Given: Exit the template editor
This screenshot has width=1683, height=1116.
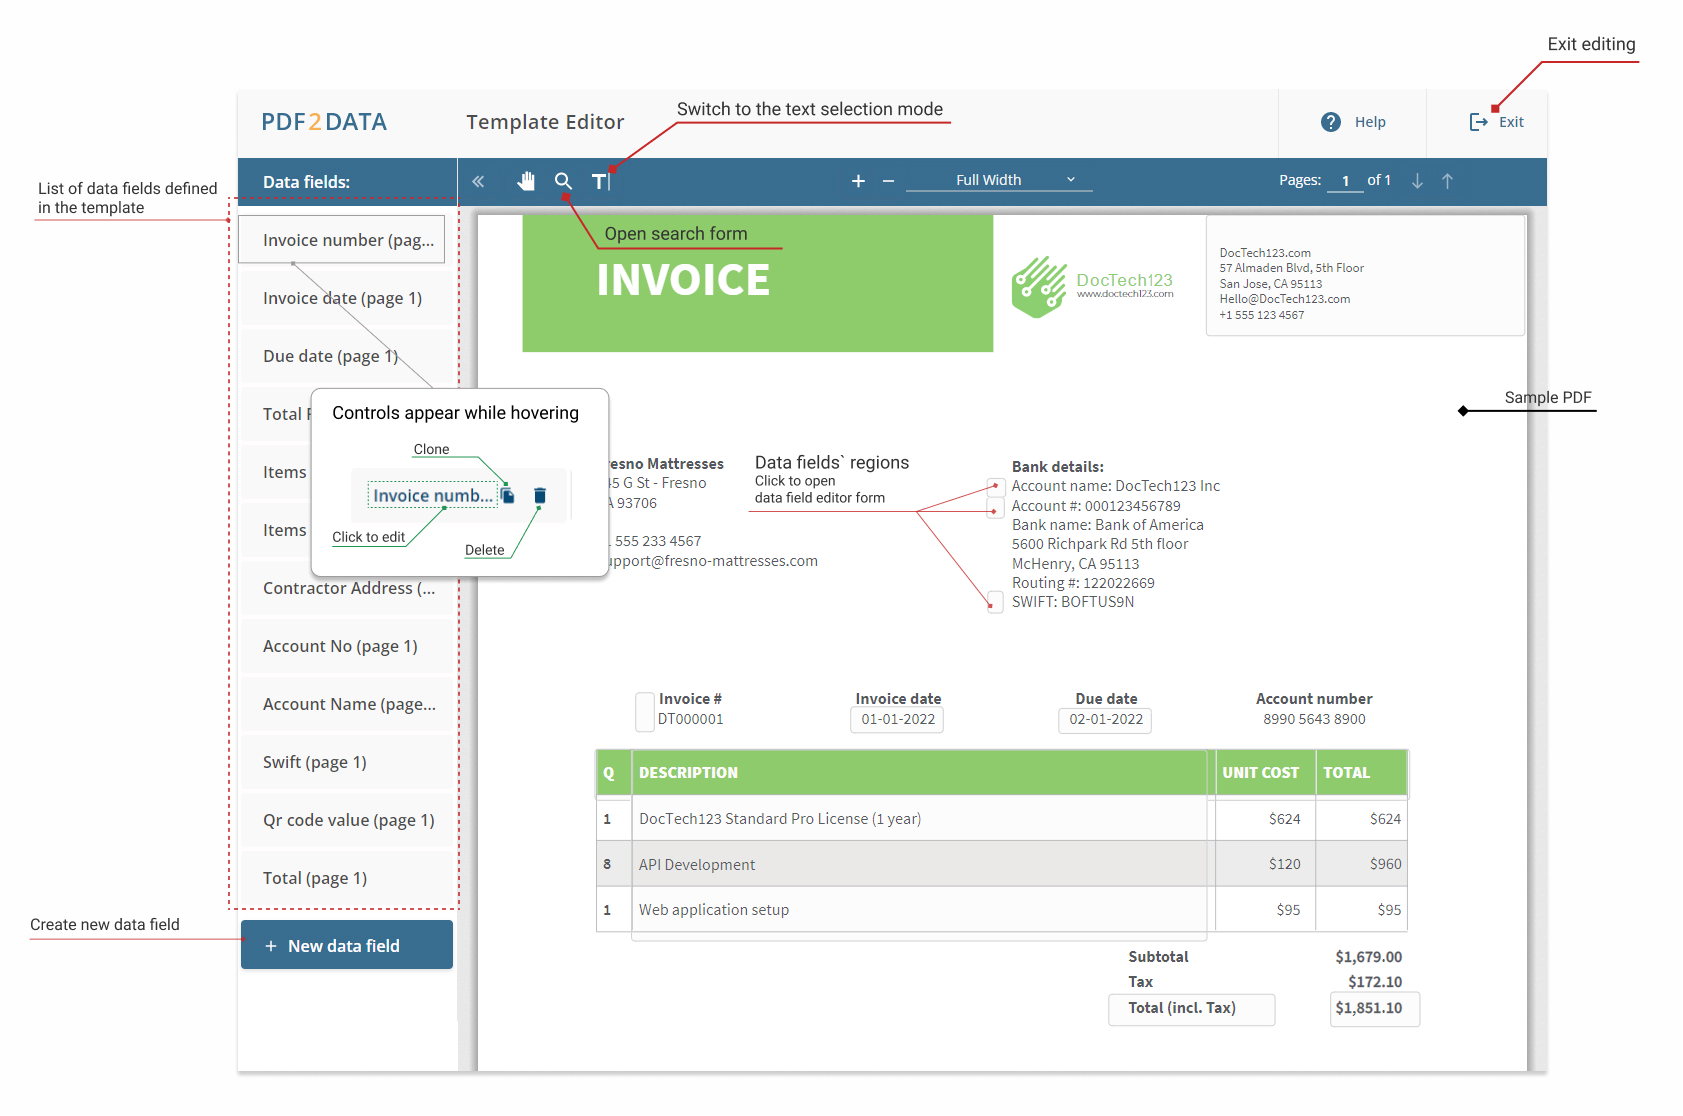Looking at the screenshot, I should pyautogui.click(x=1496, y=122).
